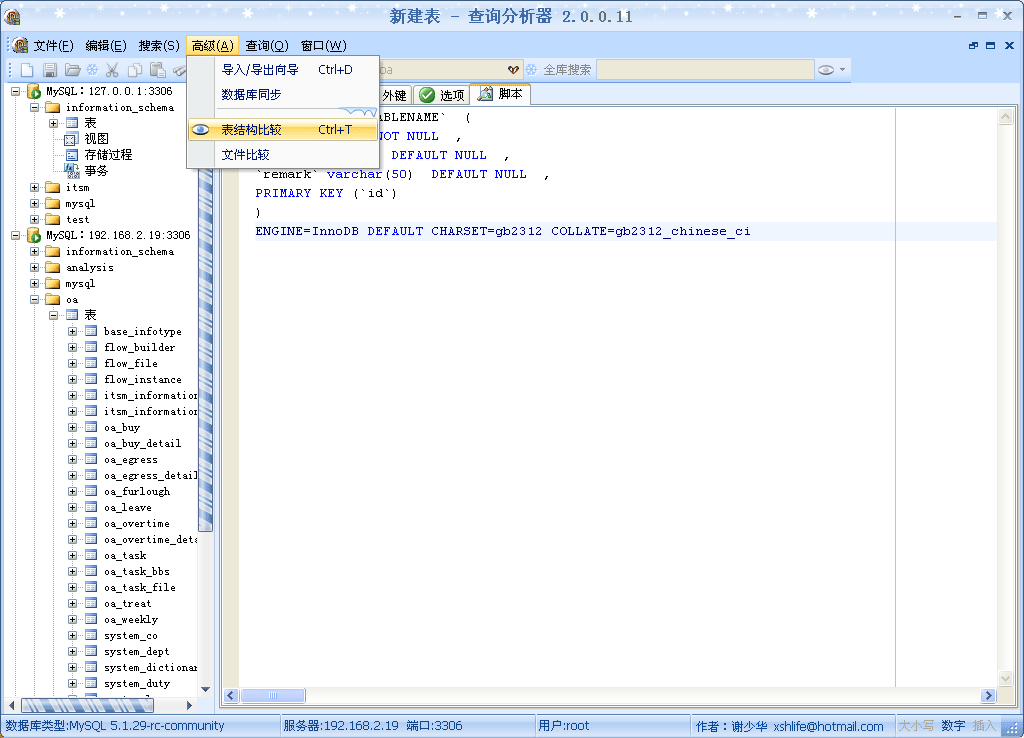Choose 数据库同步 from the menu
The image size is (1024, 738).
[x=283, y=95]
